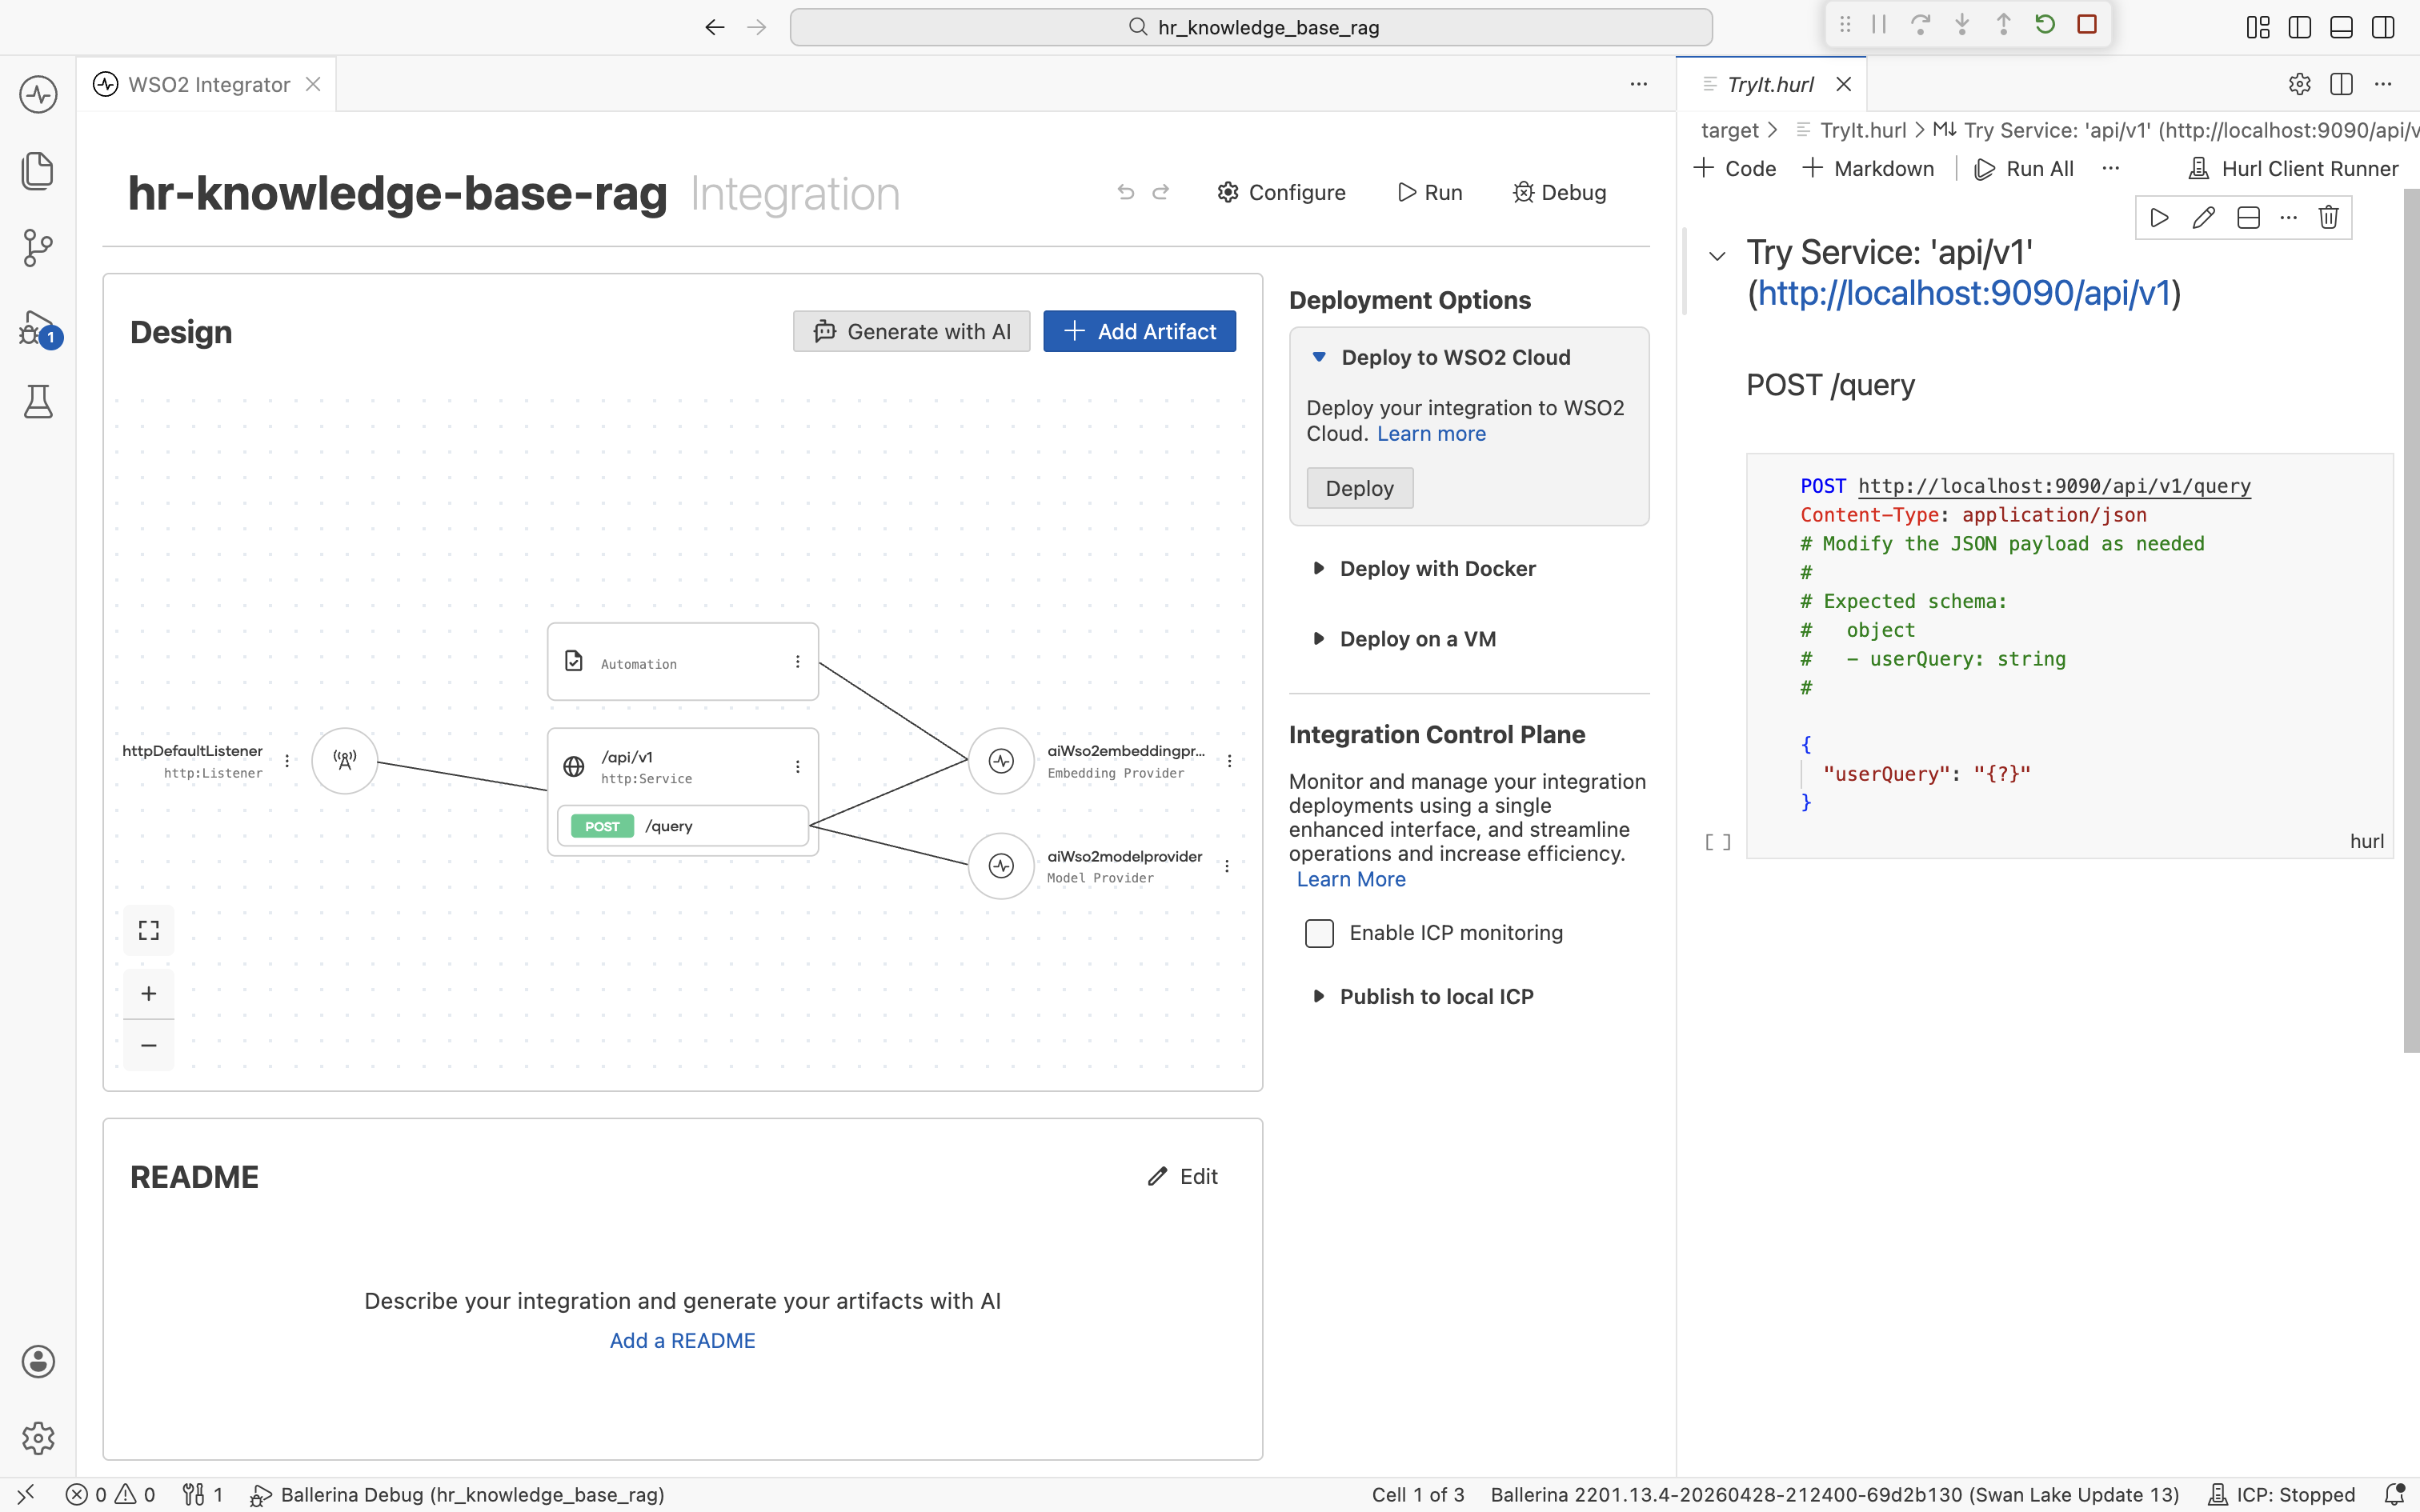The image size is (2420, 1512).
Task: Pause the debug session
Action: pyautogui.click(x=1879, y=24)
